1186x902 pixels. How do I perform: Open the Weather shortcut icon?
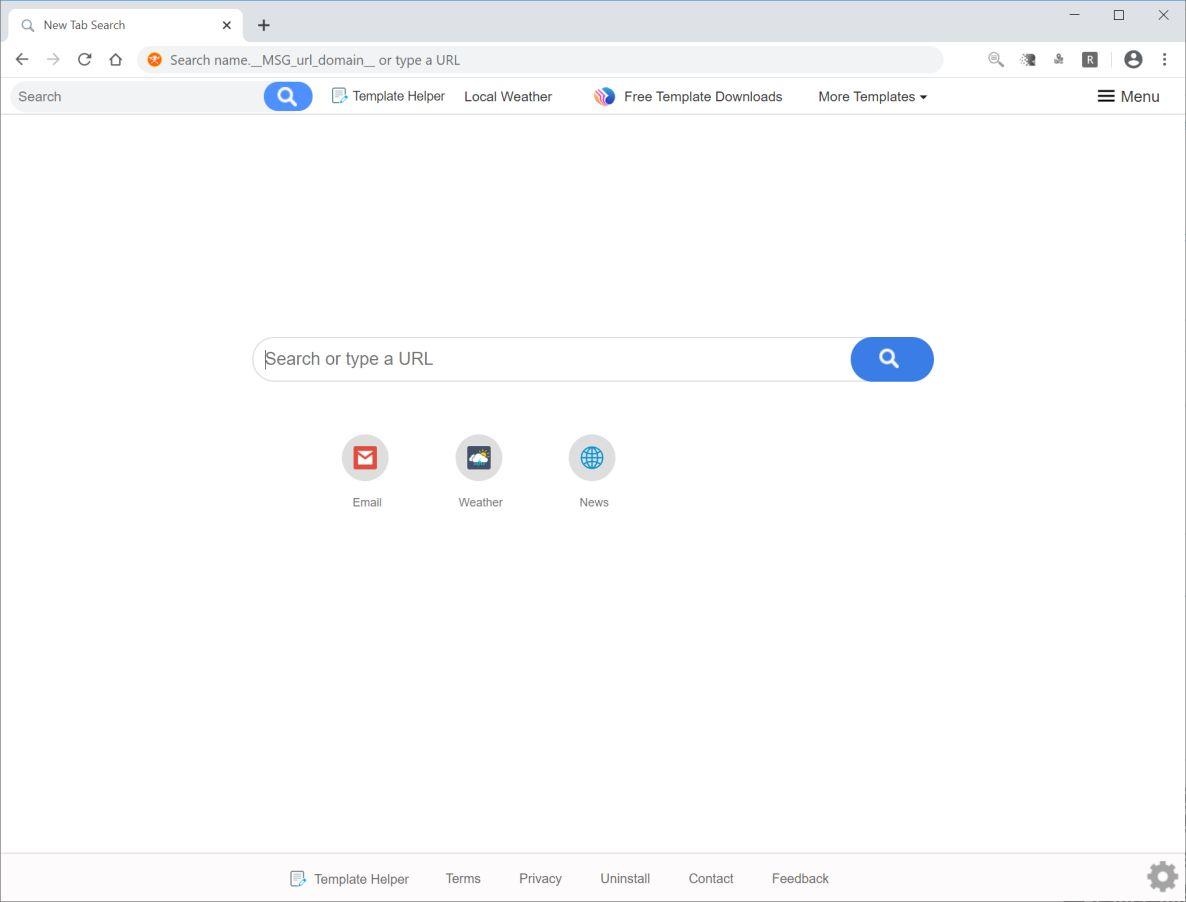click(x=479, y=457)
